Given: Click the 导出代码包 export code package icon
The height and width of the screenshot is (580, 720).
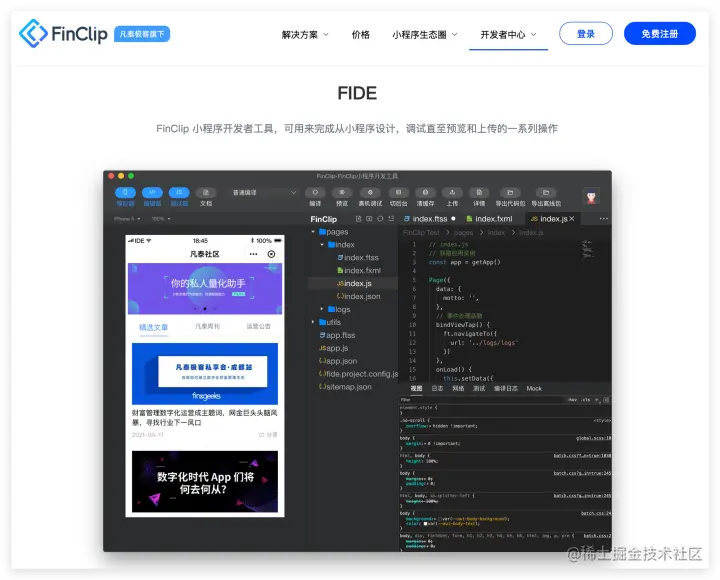Looking at the screenshot, I should click(x=510, y=192).
